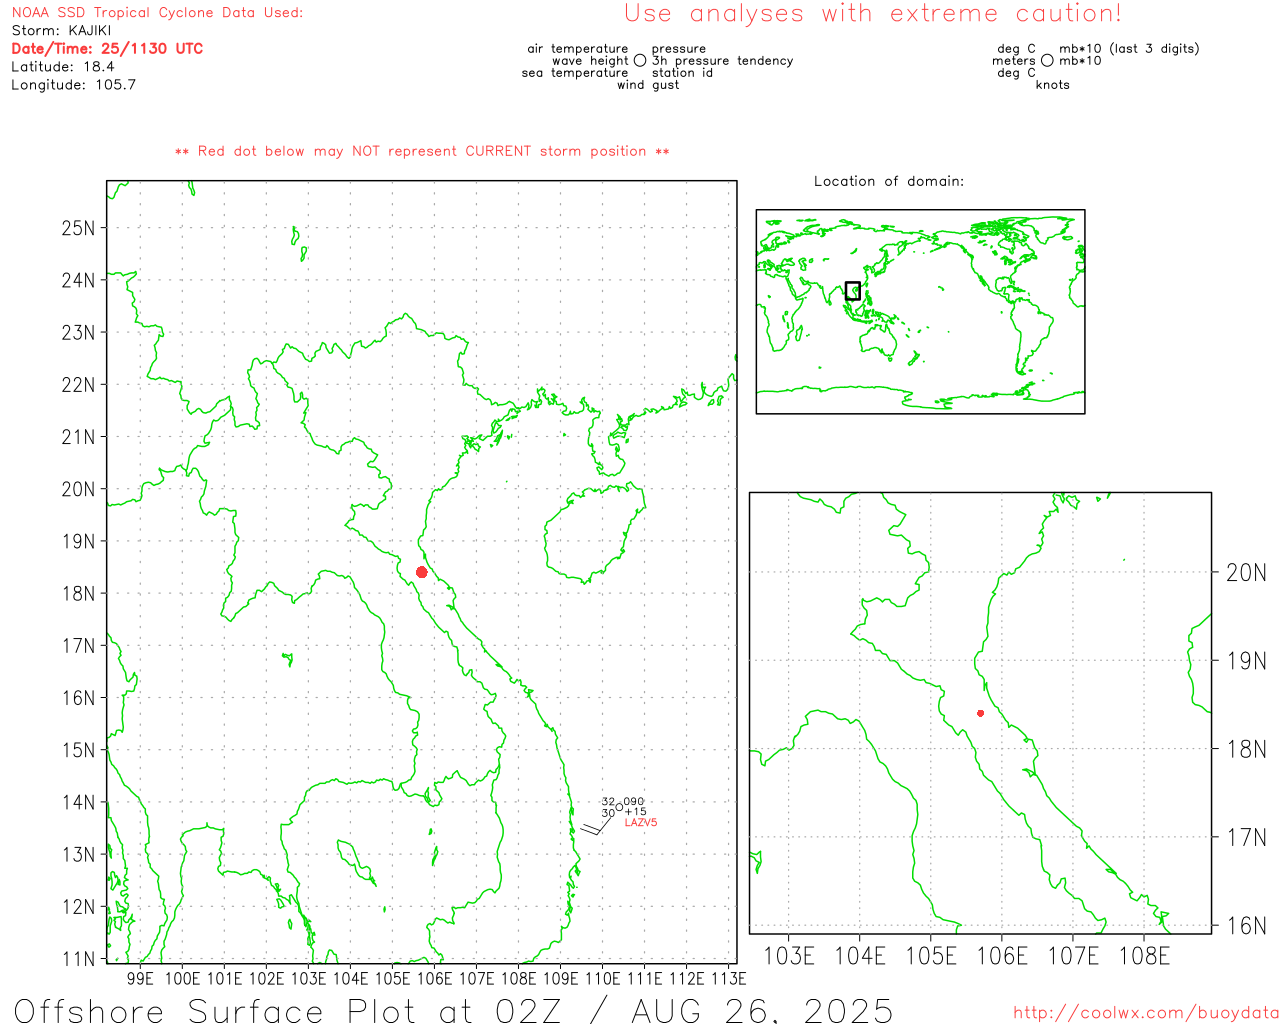The height and width of the screenshot is (1024, 1280).
Task: Click 'NOAA SSD Tropical Cyclone Data Used:' heading
Action: point(157,13)
